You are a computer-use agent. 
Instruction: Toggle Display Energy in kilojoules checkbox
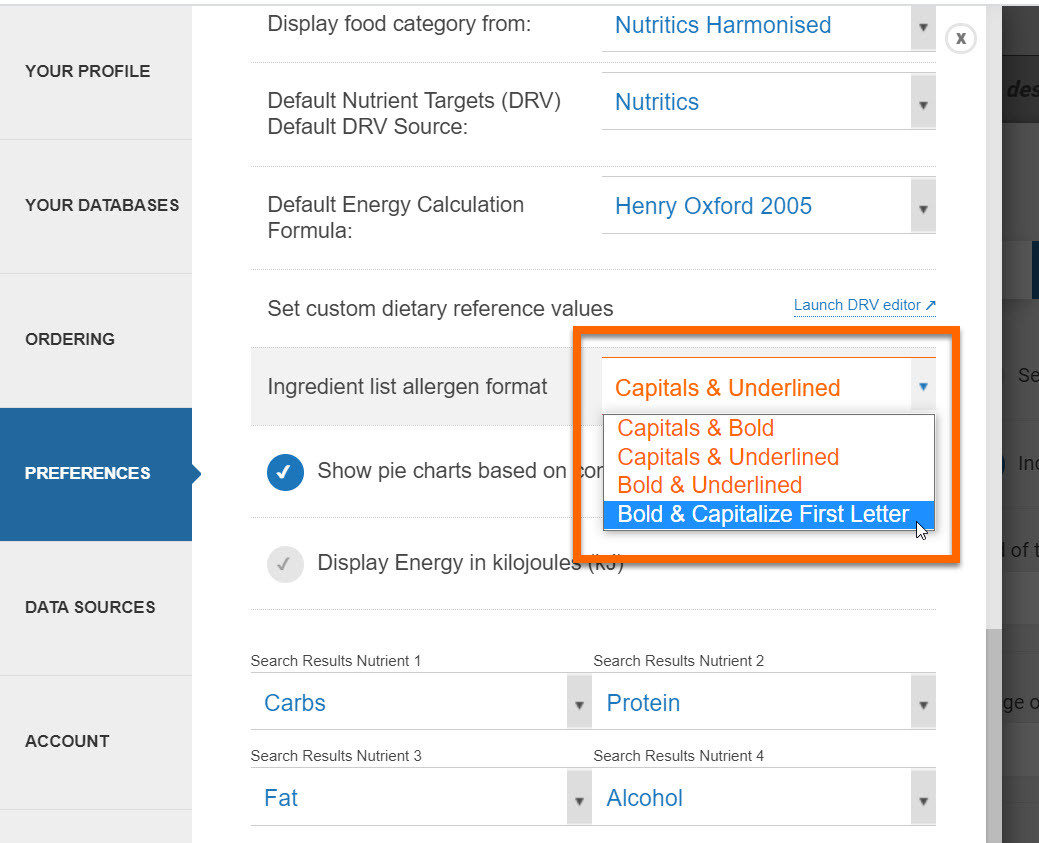[285, 564]
